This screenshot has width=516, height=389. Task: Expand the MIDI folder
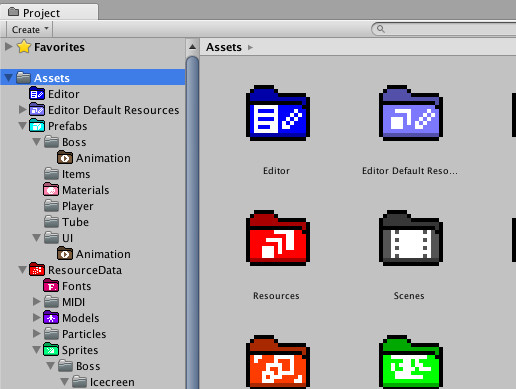tap(37, 302)
